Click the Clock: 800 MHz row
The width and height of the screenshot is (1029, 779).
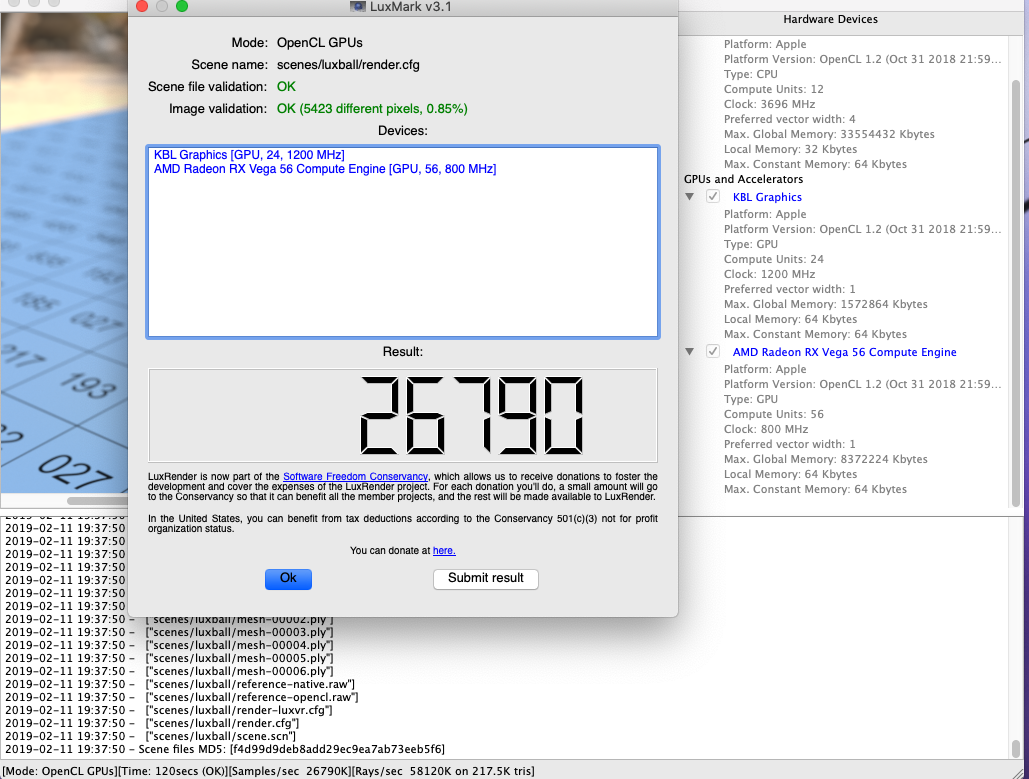[766, 429]
